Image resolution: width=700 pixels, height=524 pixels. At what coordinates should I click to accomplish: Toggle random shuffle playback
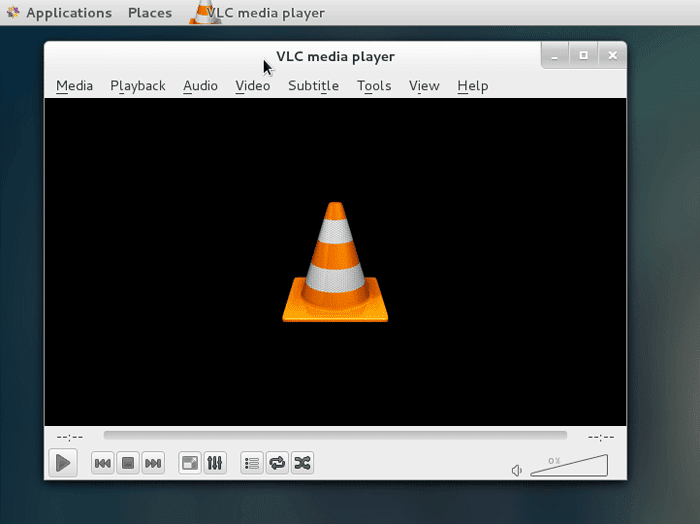(x=302, y=463)
